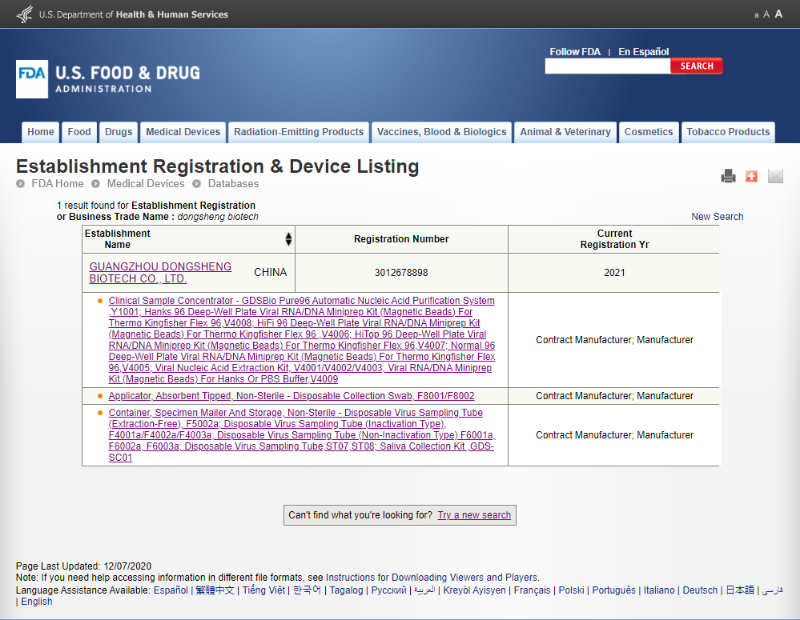Viewport: 800px width, 620px height.
Task: Select Português language link
Action: click(613, 590)
